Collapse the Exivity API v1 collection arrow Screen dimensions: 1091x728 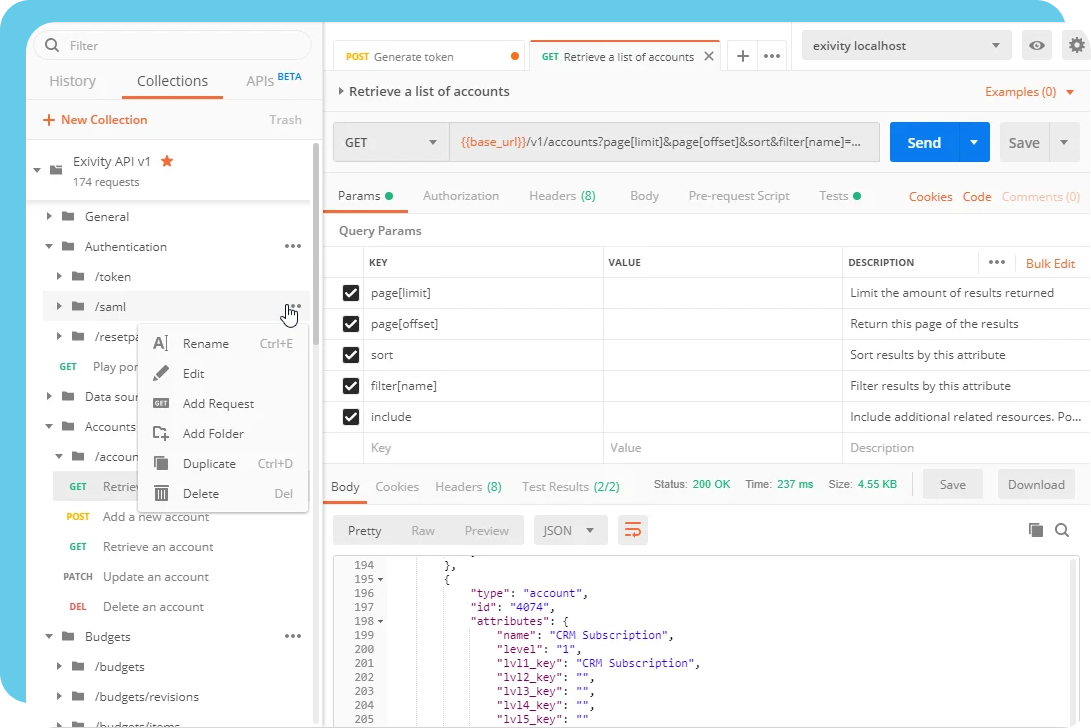(x=37, y=170)
